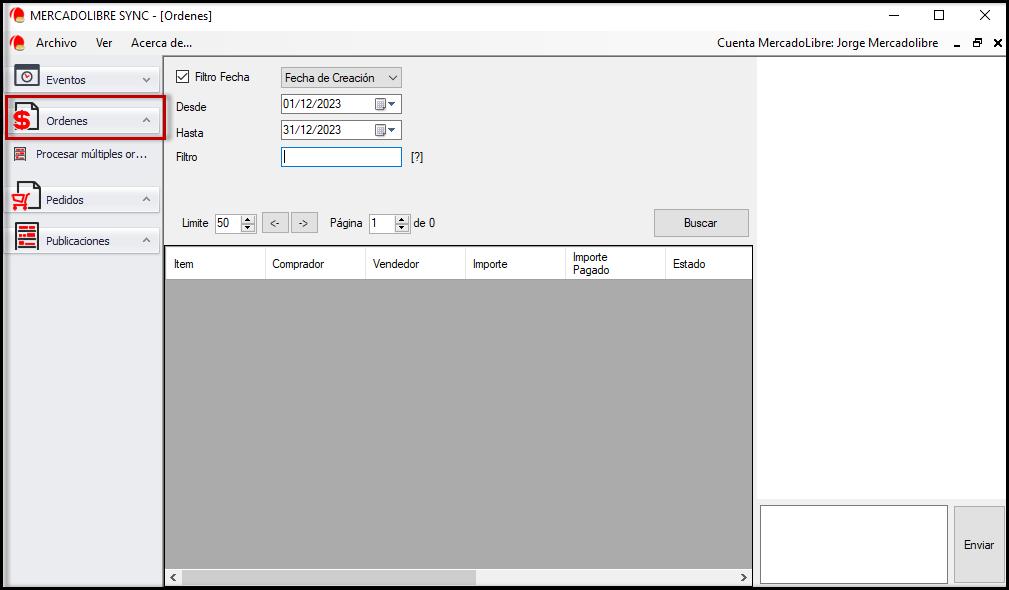Image resolution: width=1009 pixels, height=590 pixels.
Task: Open the Desde calendar picker icon
Action: 385,104
